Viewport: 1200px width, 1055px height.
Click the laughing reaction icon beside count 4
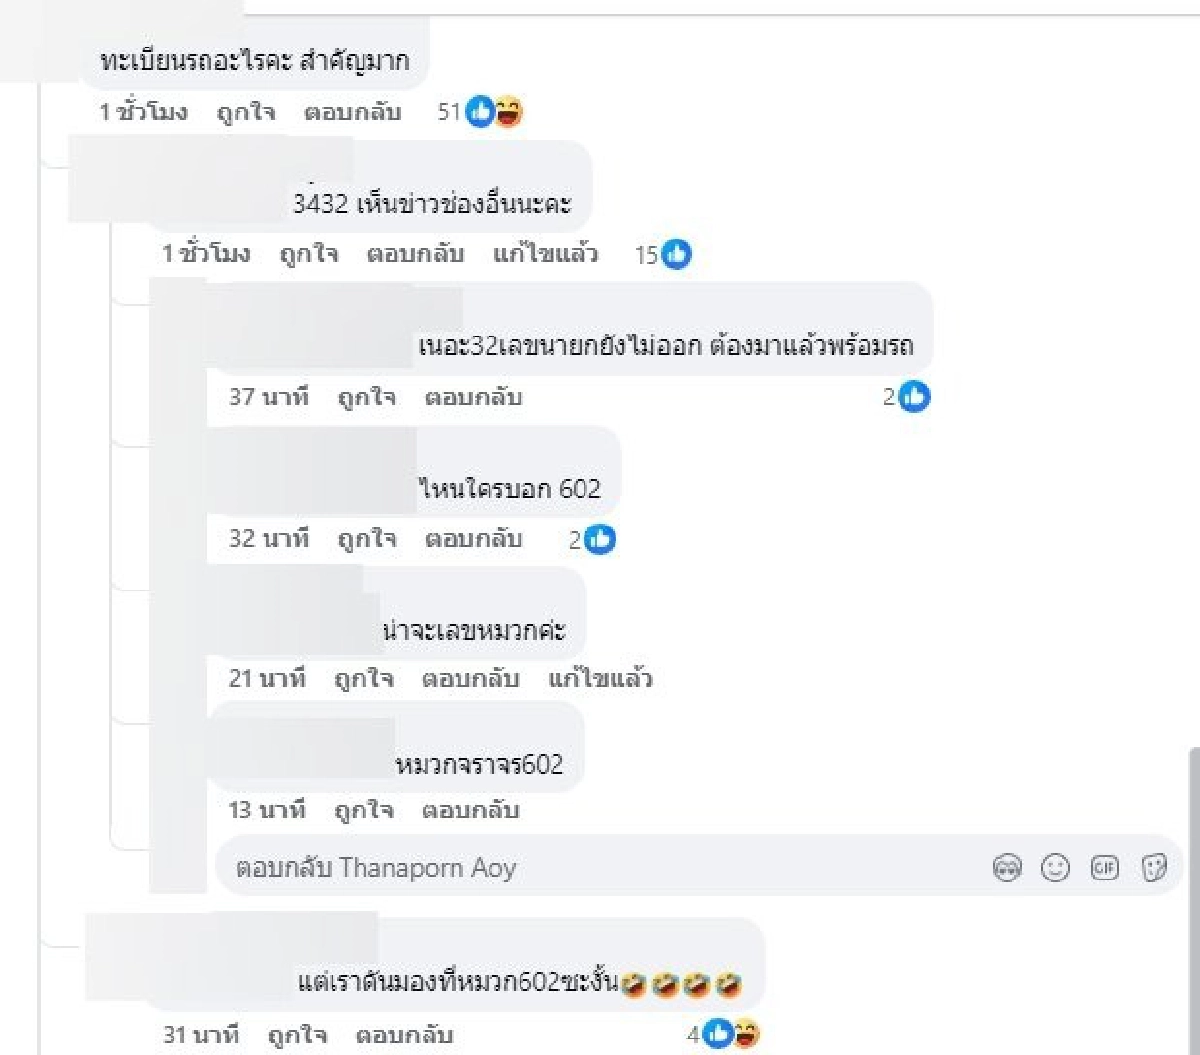[745, 1034]
